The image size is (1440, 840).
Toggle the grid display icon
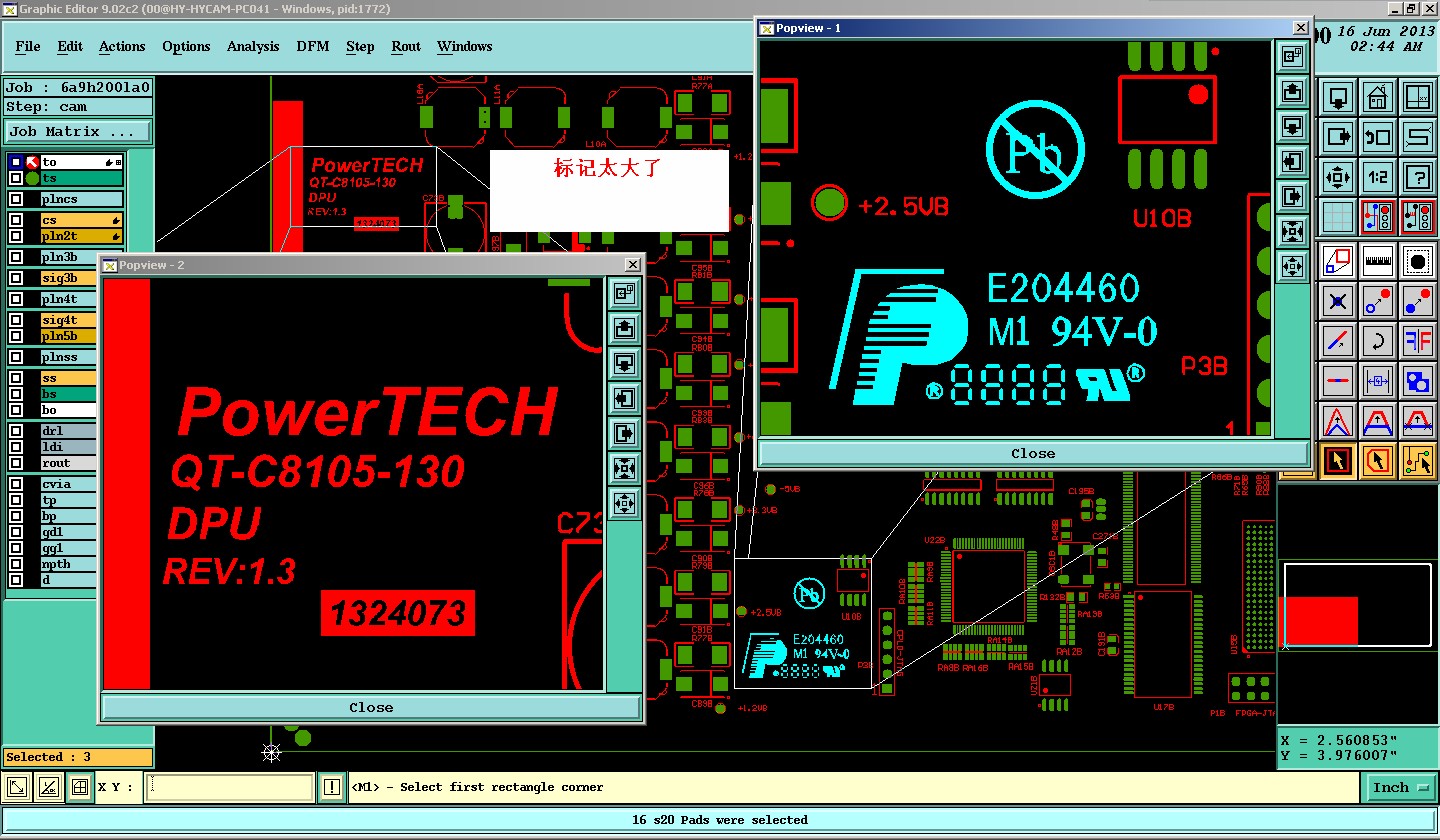point(1338,217)
